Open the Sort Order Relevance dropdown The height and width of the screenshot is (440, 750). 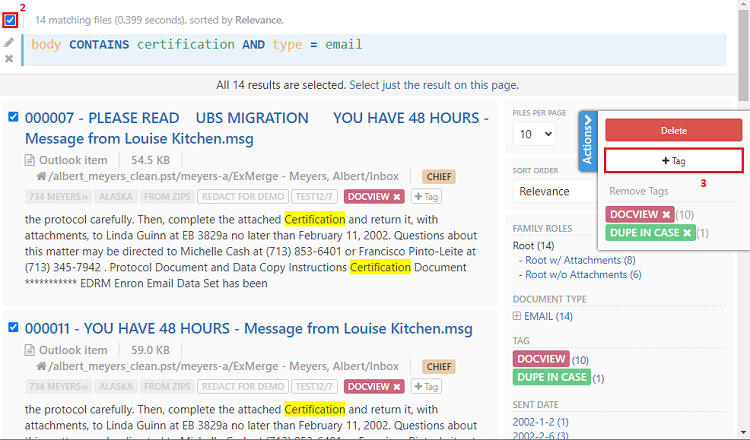click(555, 191)
